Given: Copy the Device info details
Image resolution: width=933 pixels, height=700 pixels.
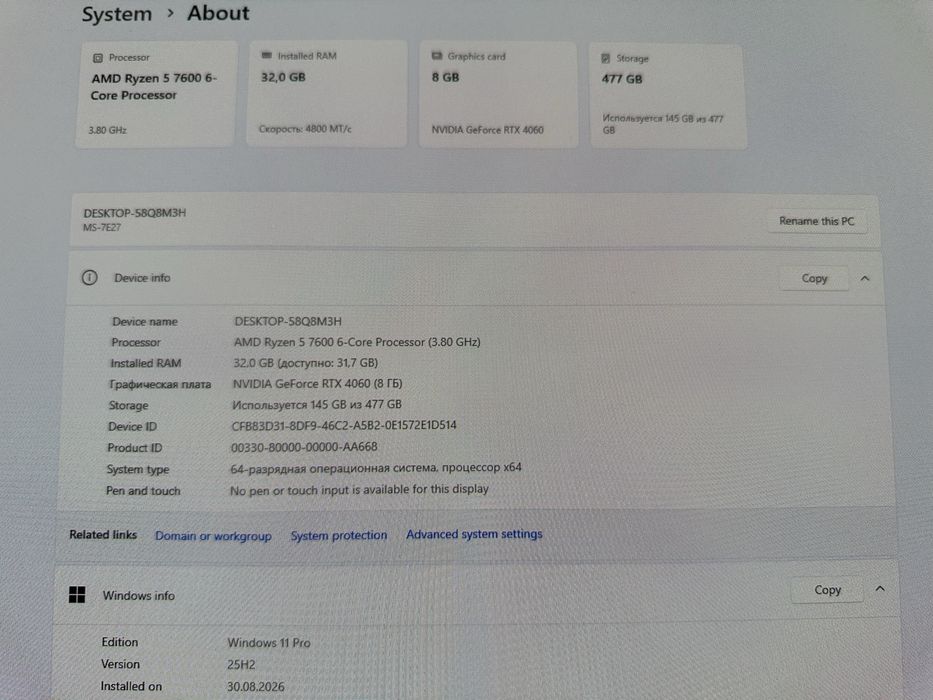Looking at the screenshot, I should click(814, 278).
